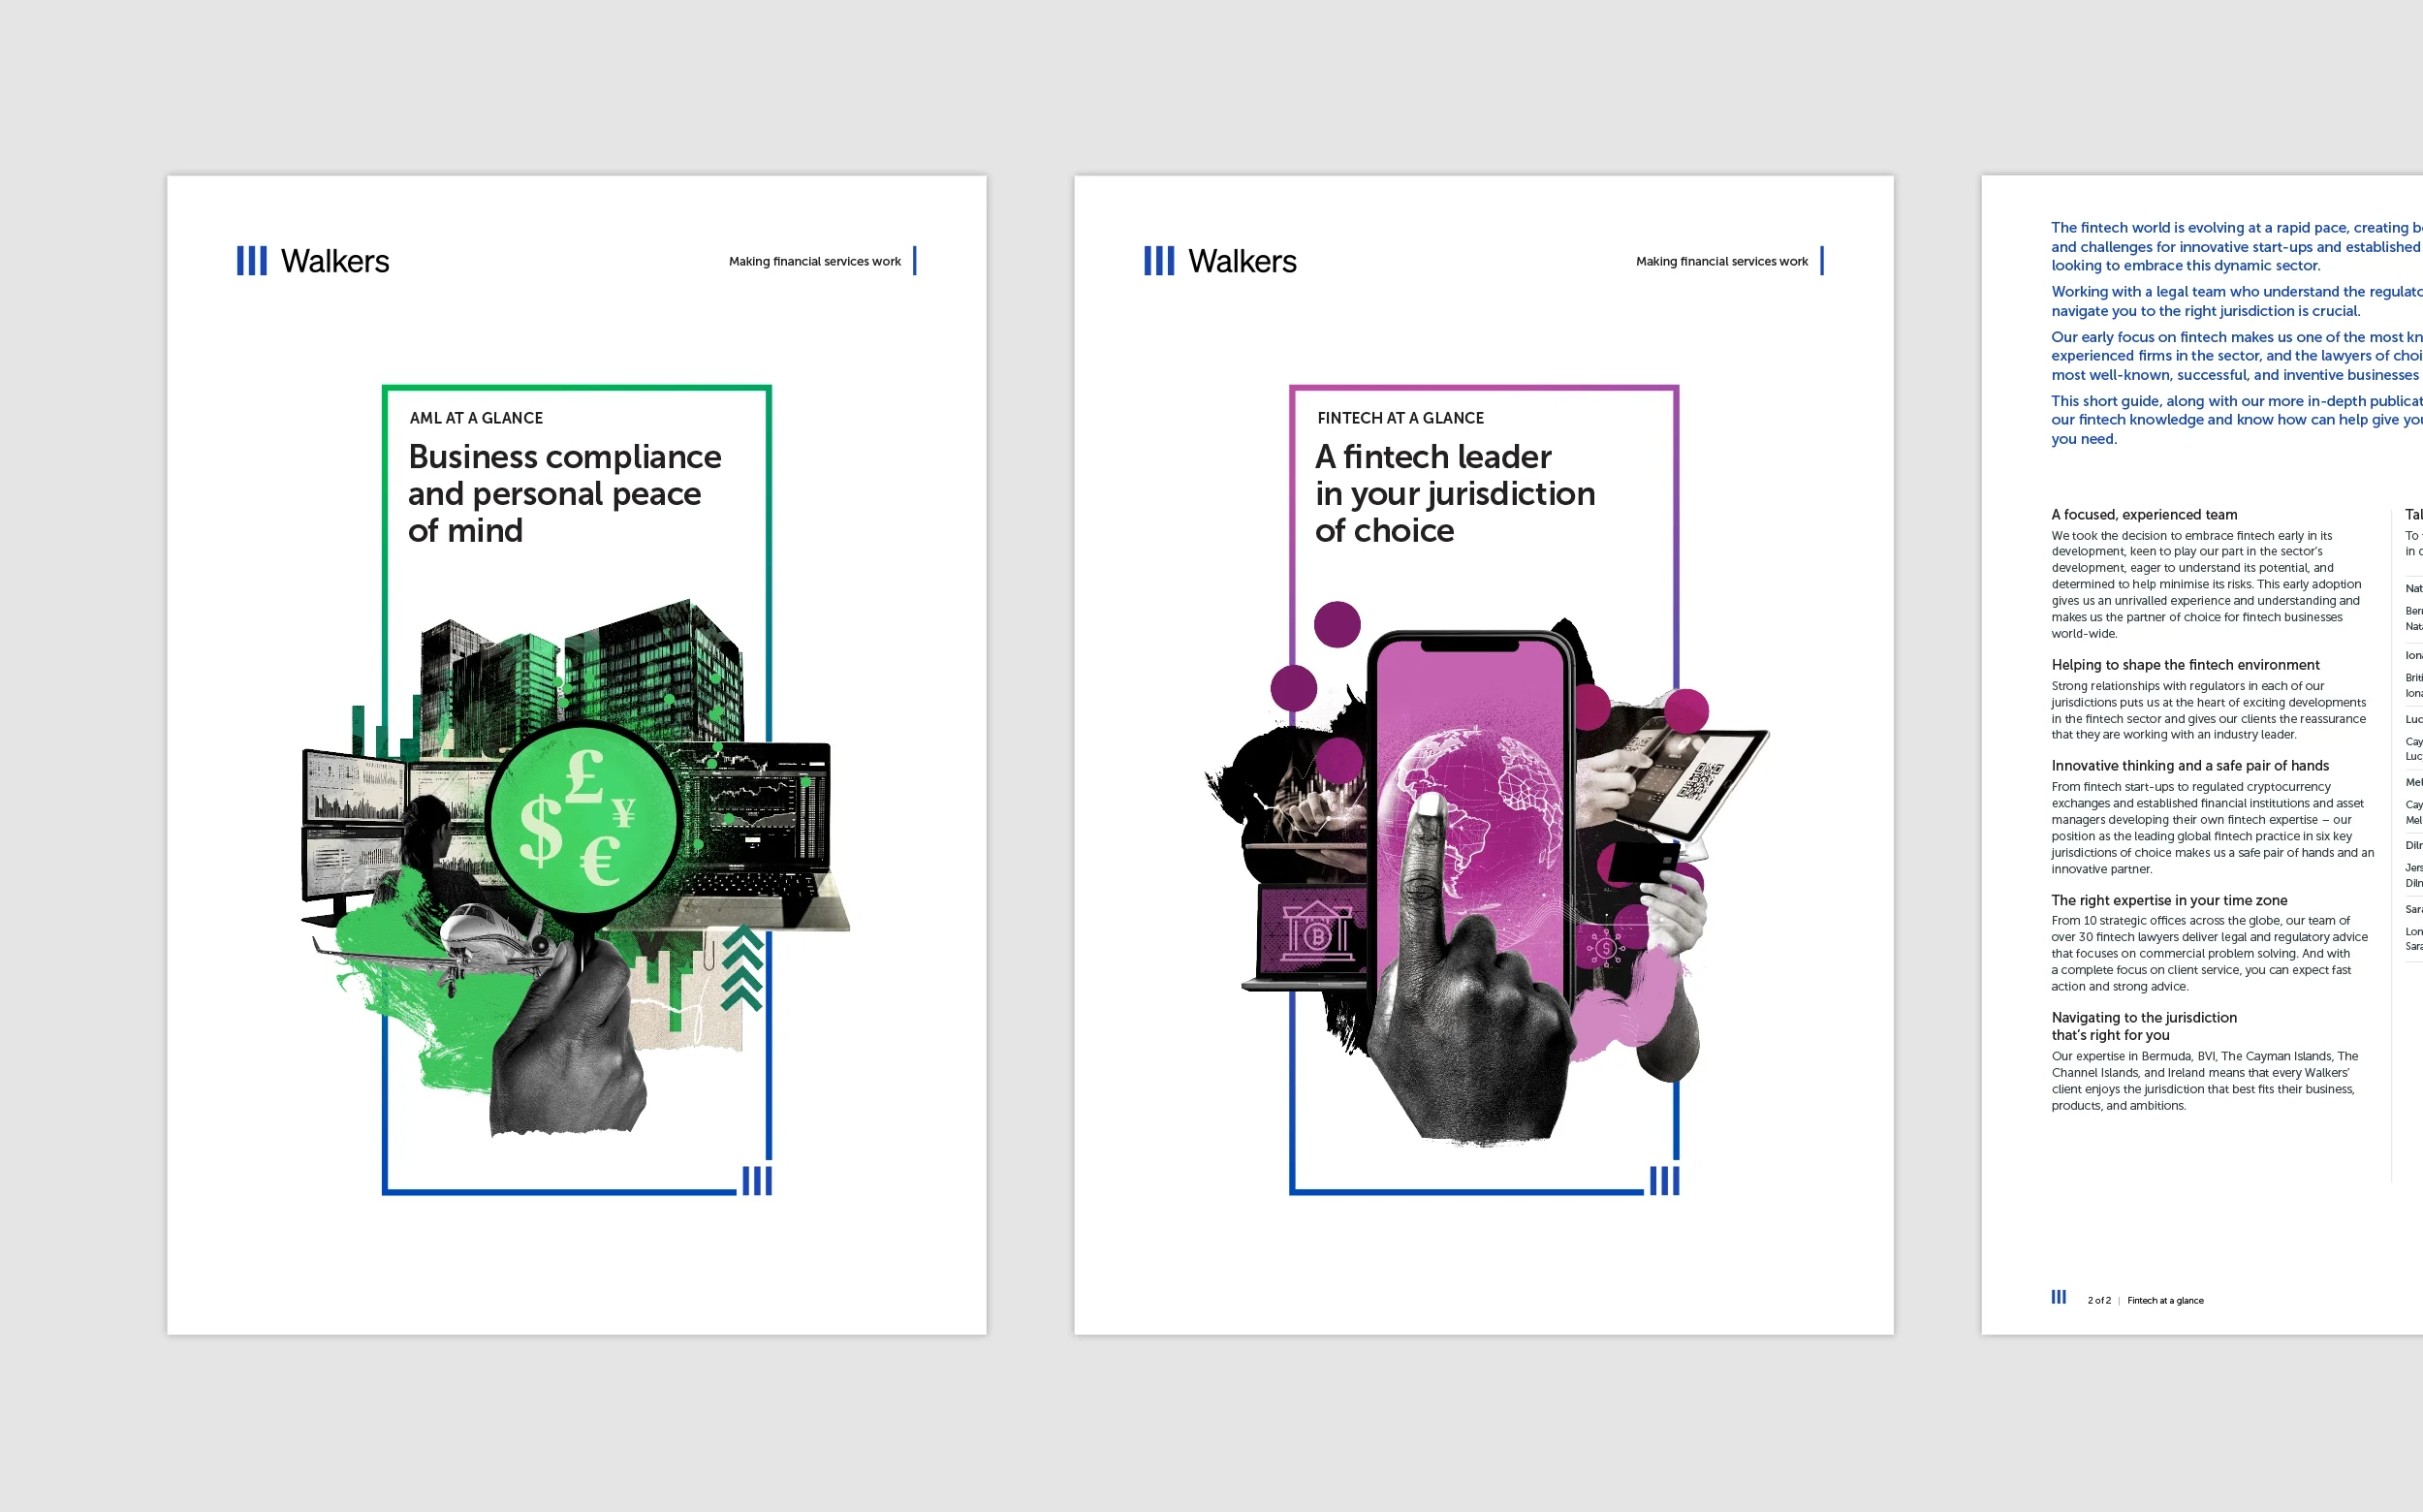Click the green currency magnifying glass
2423x1512 pixels.
click(584, 818)
